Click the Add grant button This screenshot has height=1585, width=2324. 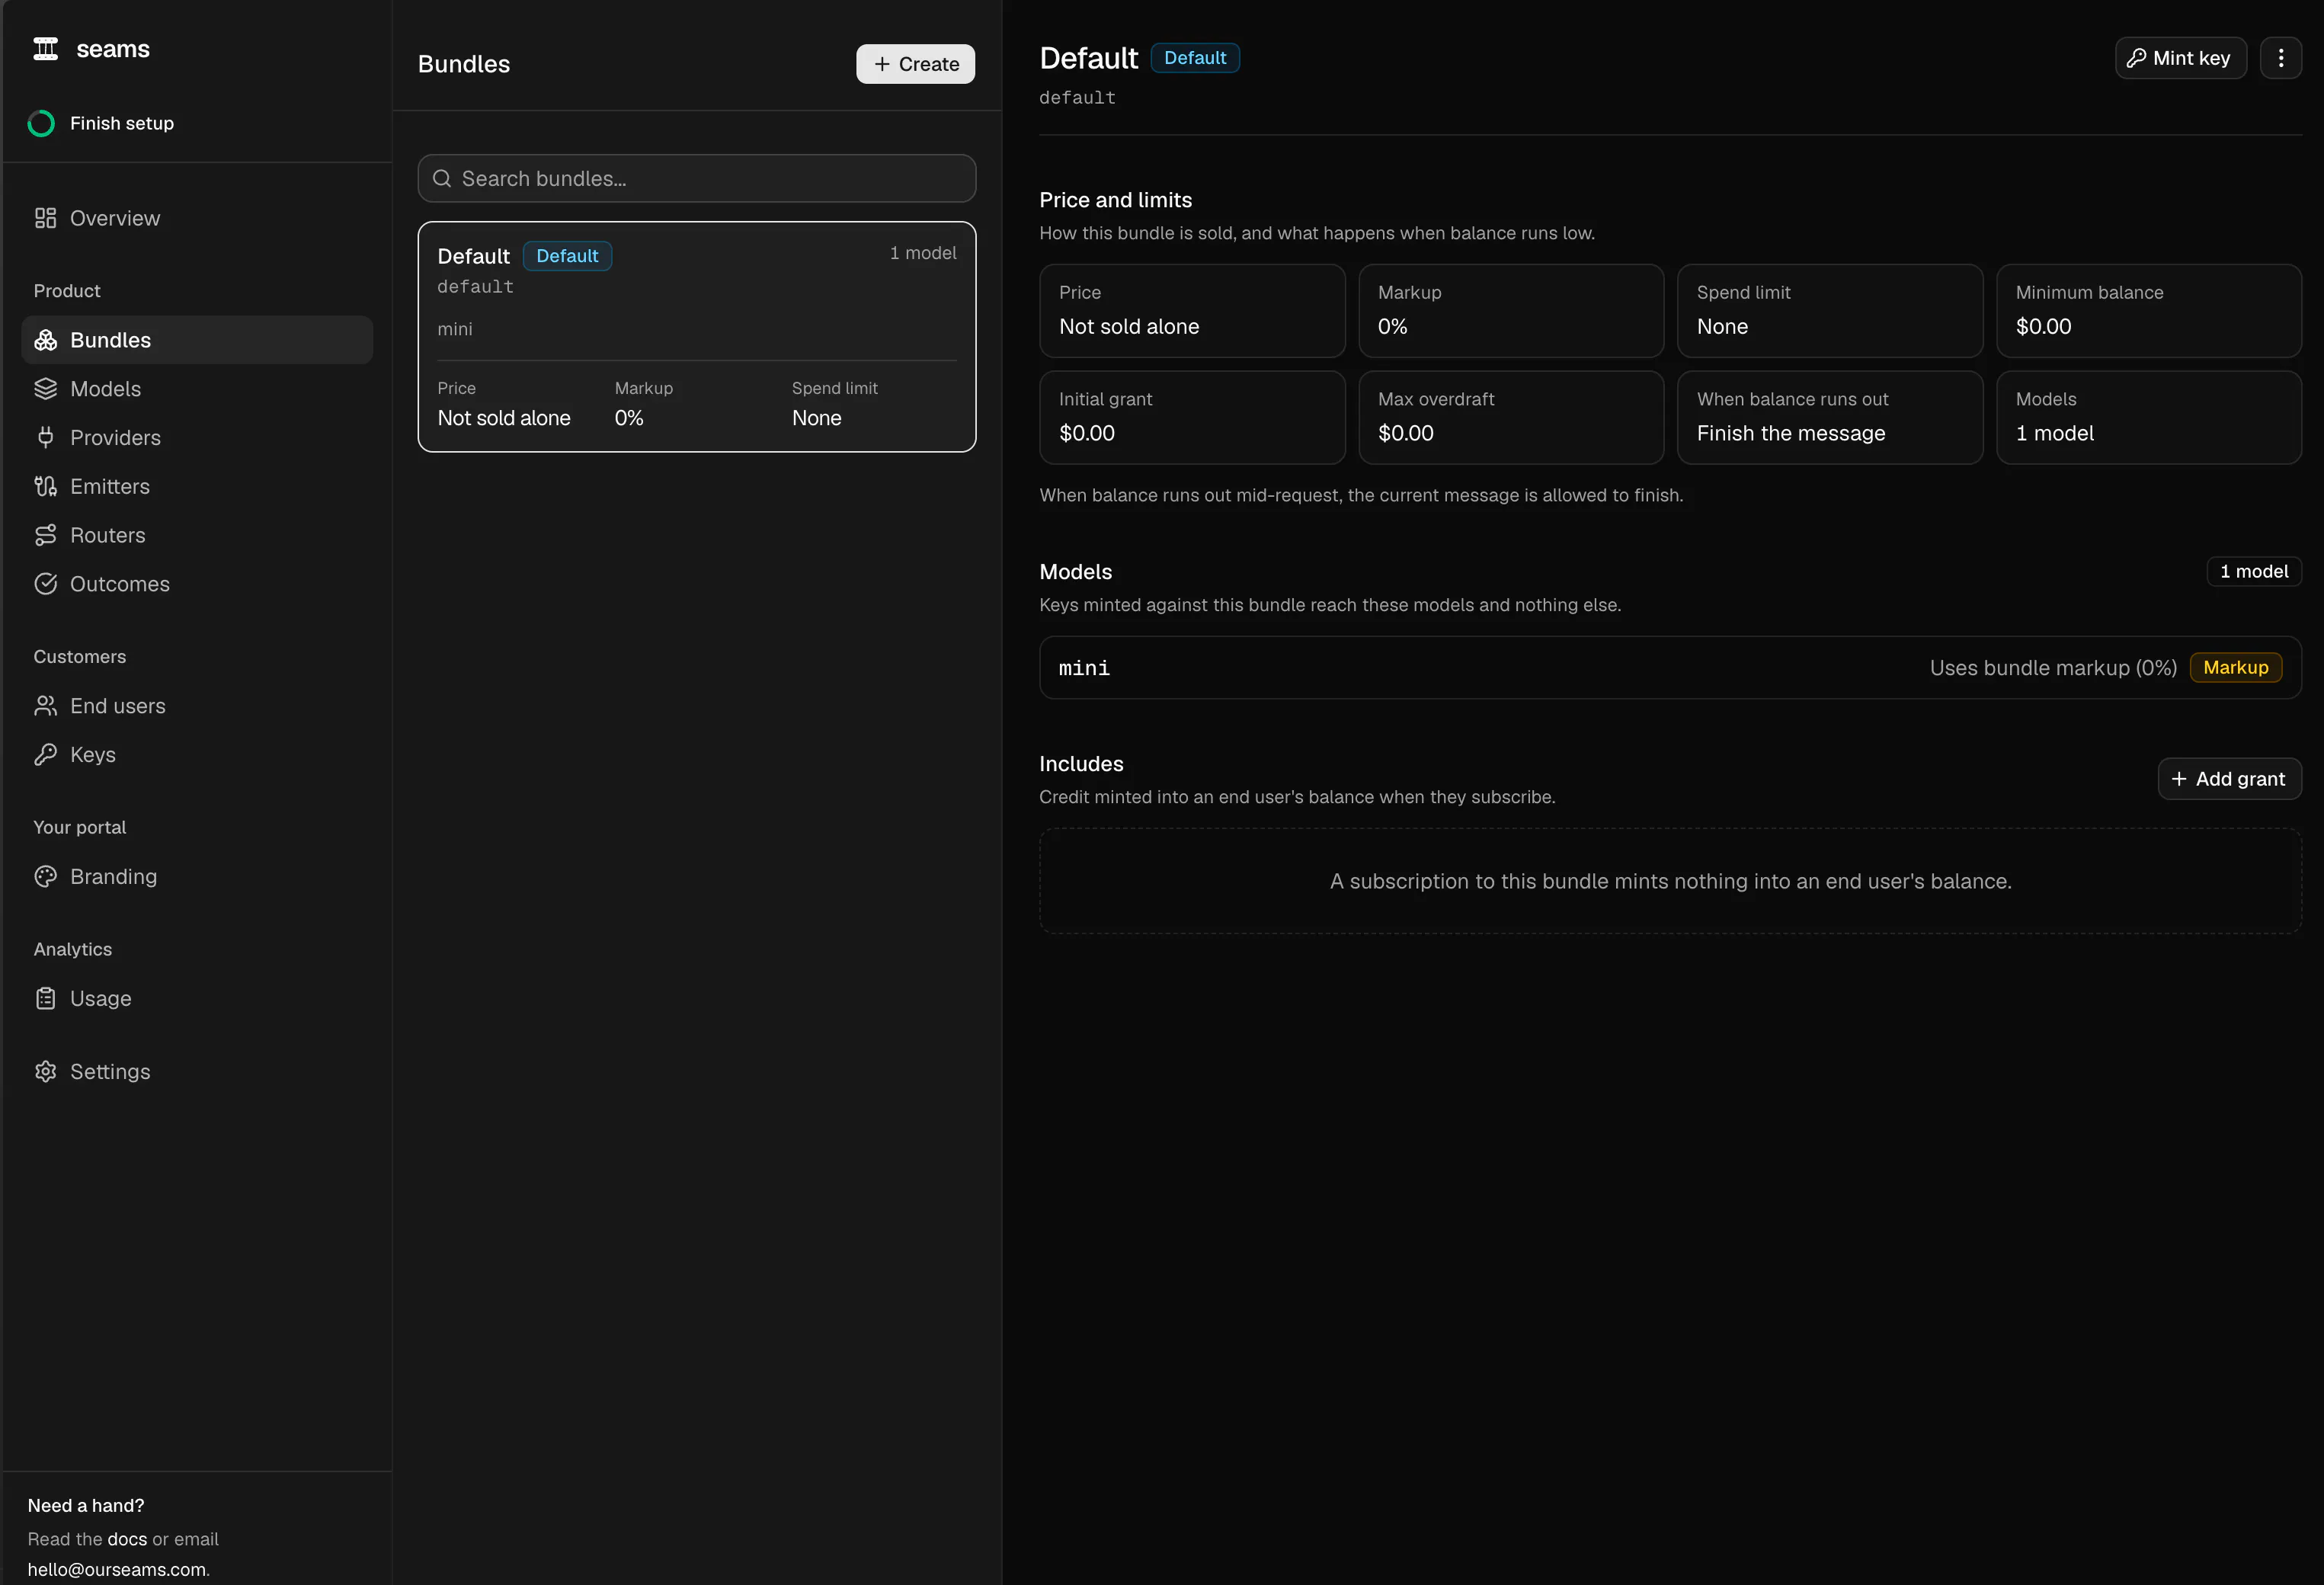[x=2229, y=779]
